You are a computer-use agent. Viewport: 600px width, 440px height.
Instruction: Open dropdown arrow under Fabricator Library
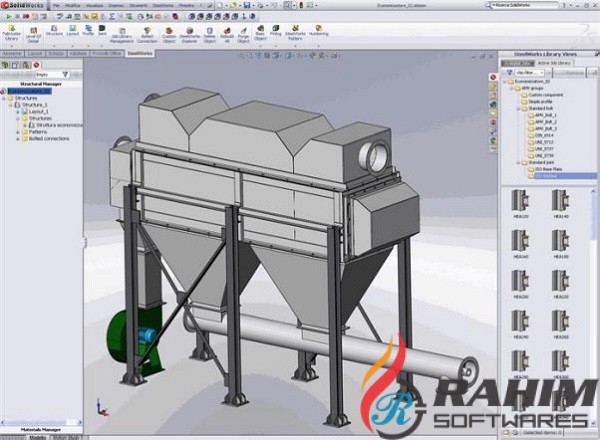11,46
